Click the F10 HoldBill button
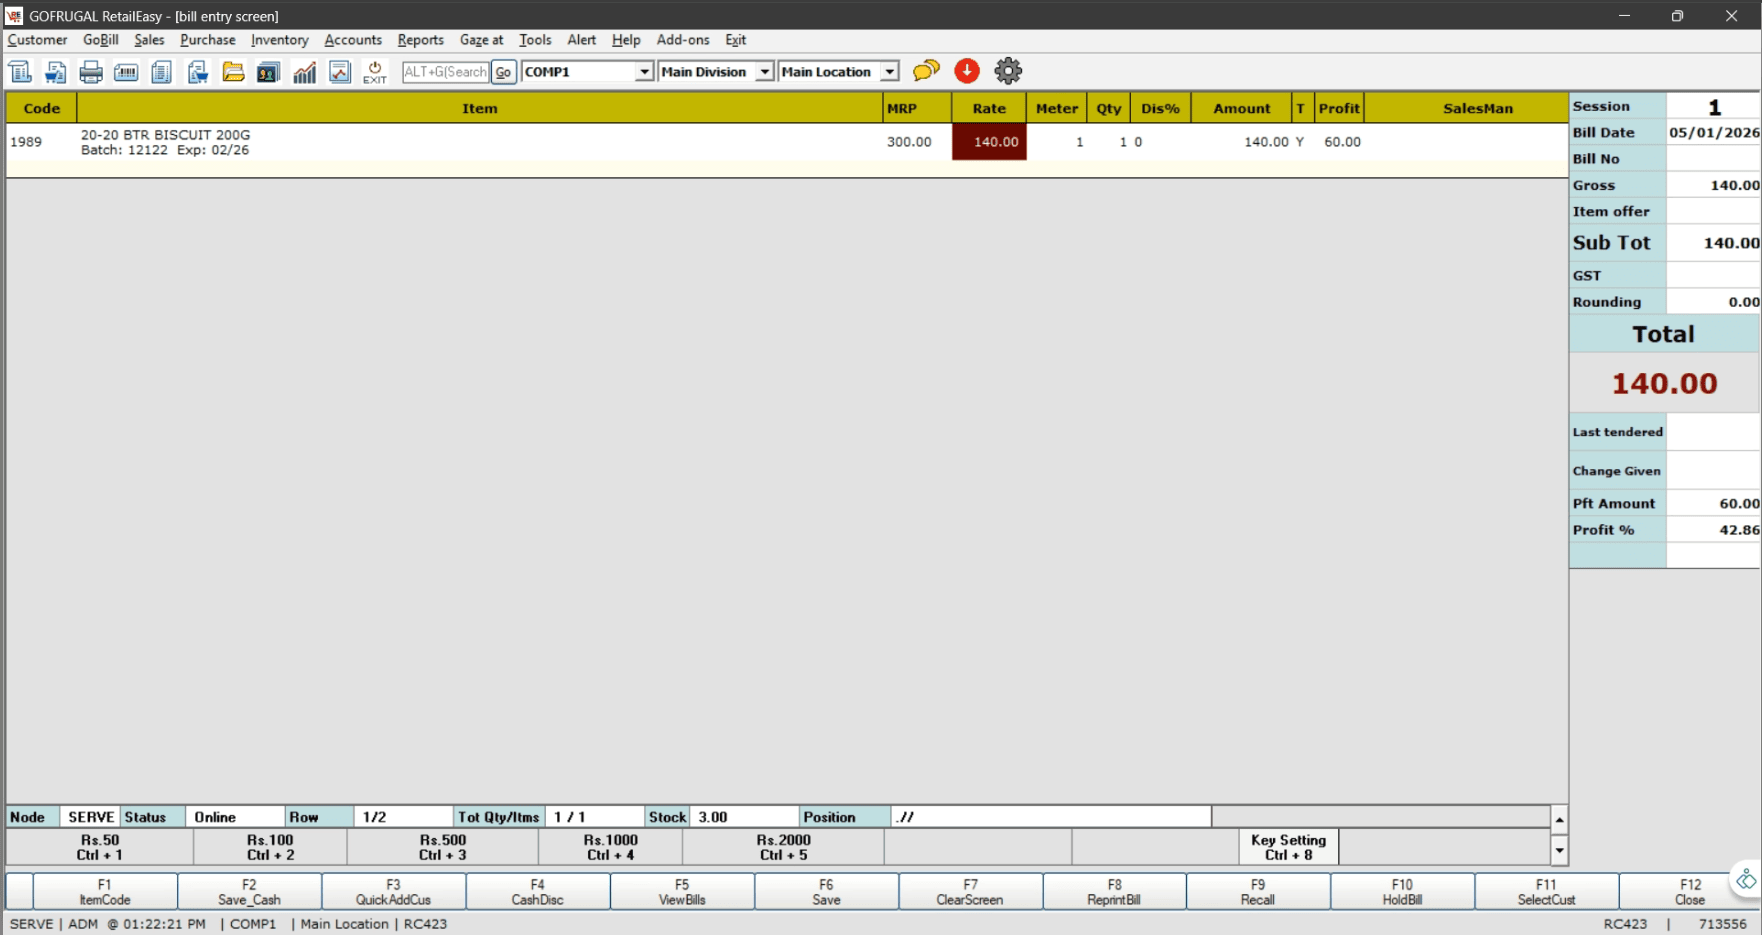The height and width of the screenshot is (935, 1762). click(x=1402, y=892)
